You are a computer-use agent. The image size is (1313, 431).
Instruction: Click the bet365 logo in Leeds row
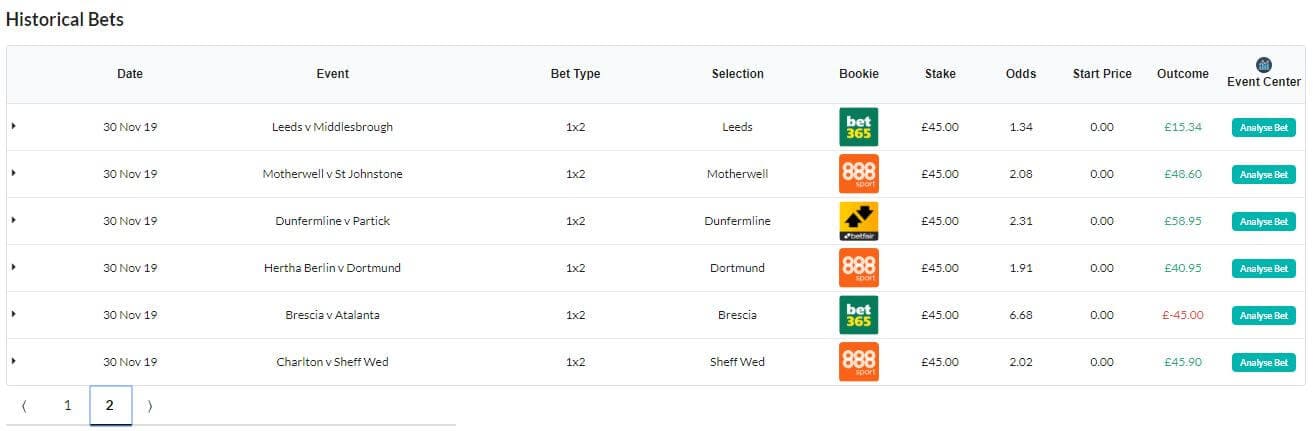[x=858, y=127]
